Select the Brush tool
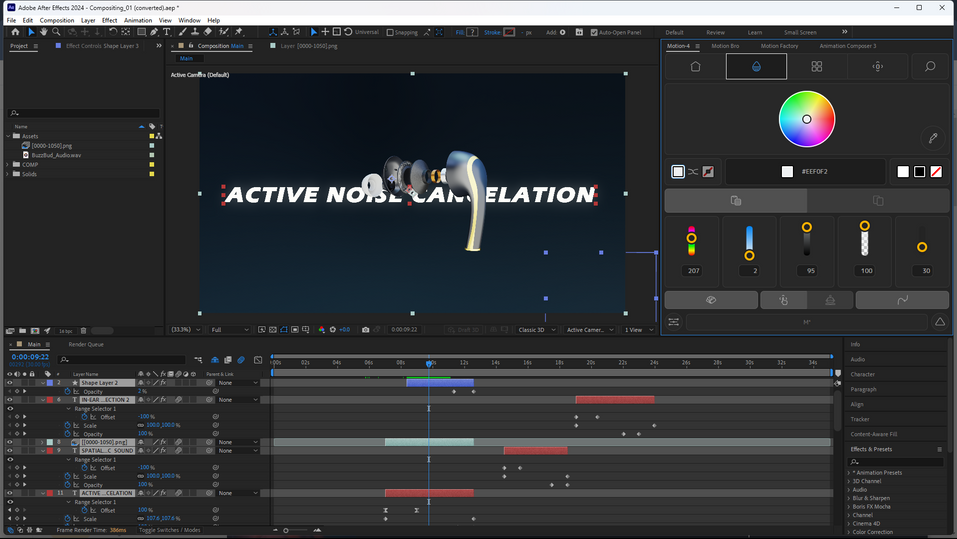The height and width of the screenshot is (539, 957). coord(182,32)
